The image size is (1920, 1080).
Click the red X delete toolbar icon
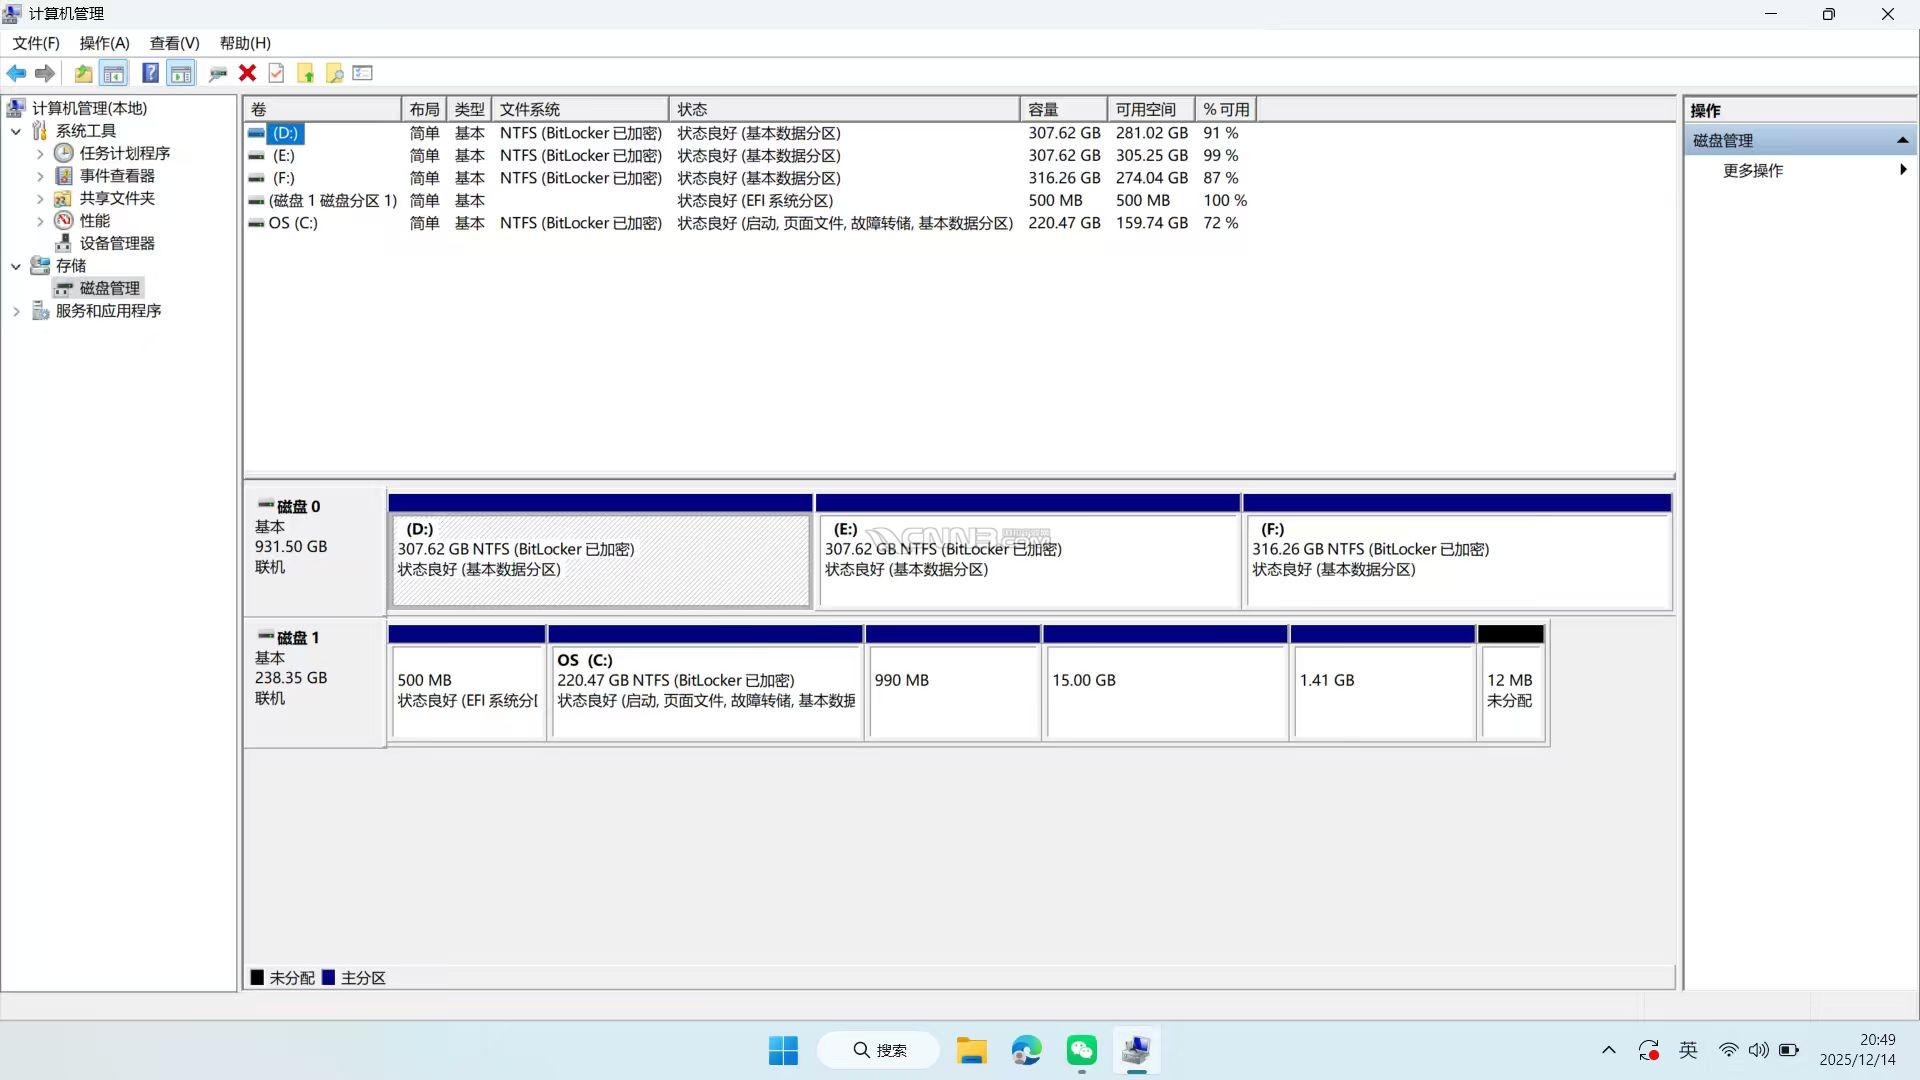[x=247, y=73]
